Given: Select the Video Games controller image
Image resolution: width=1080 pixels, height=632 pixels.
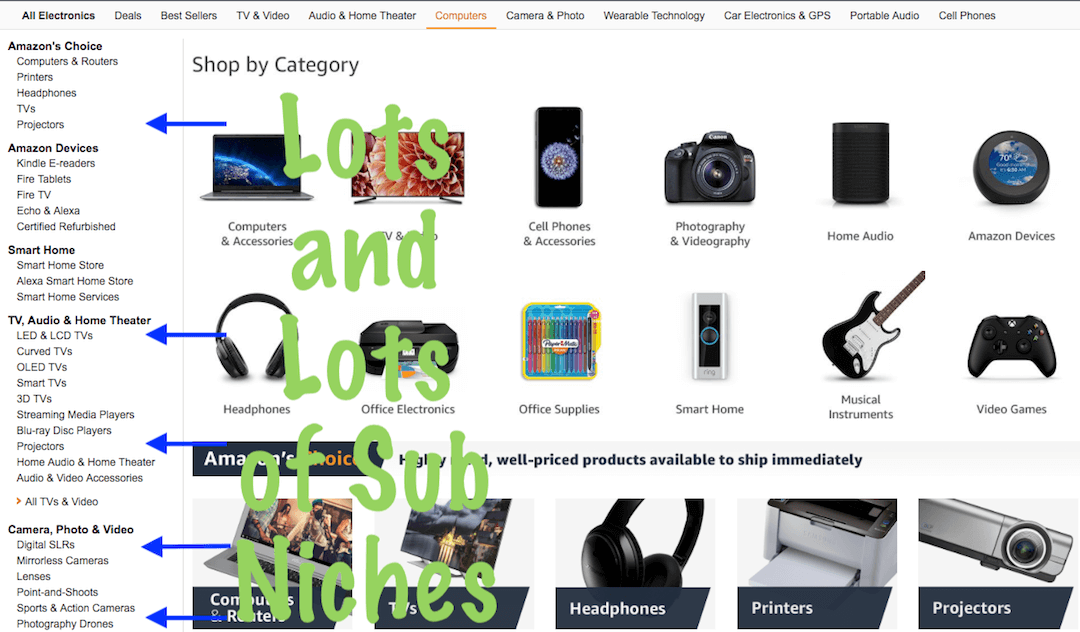Looking at the screenshot, I should 1011,346.
